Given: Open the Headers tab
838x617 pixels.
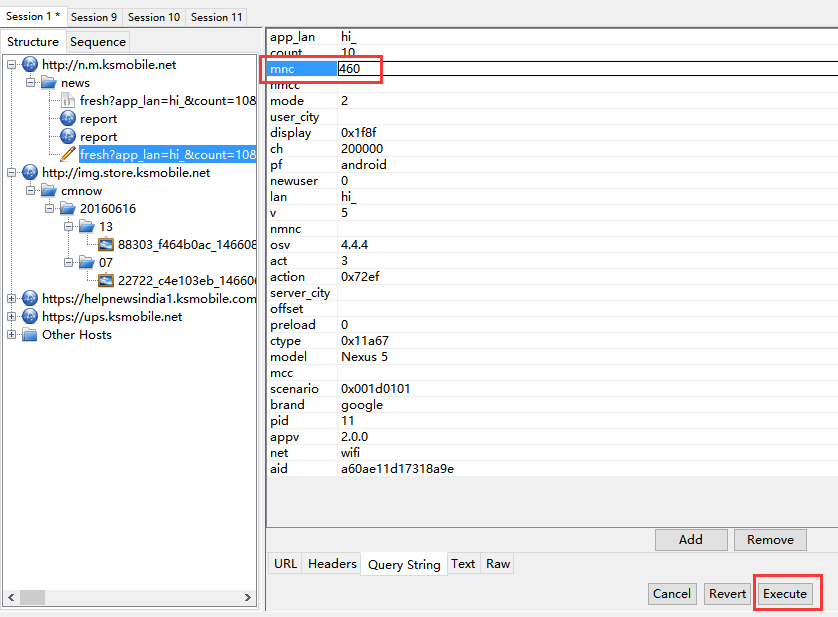Looking at the screenshot, I should click(332, 564).
